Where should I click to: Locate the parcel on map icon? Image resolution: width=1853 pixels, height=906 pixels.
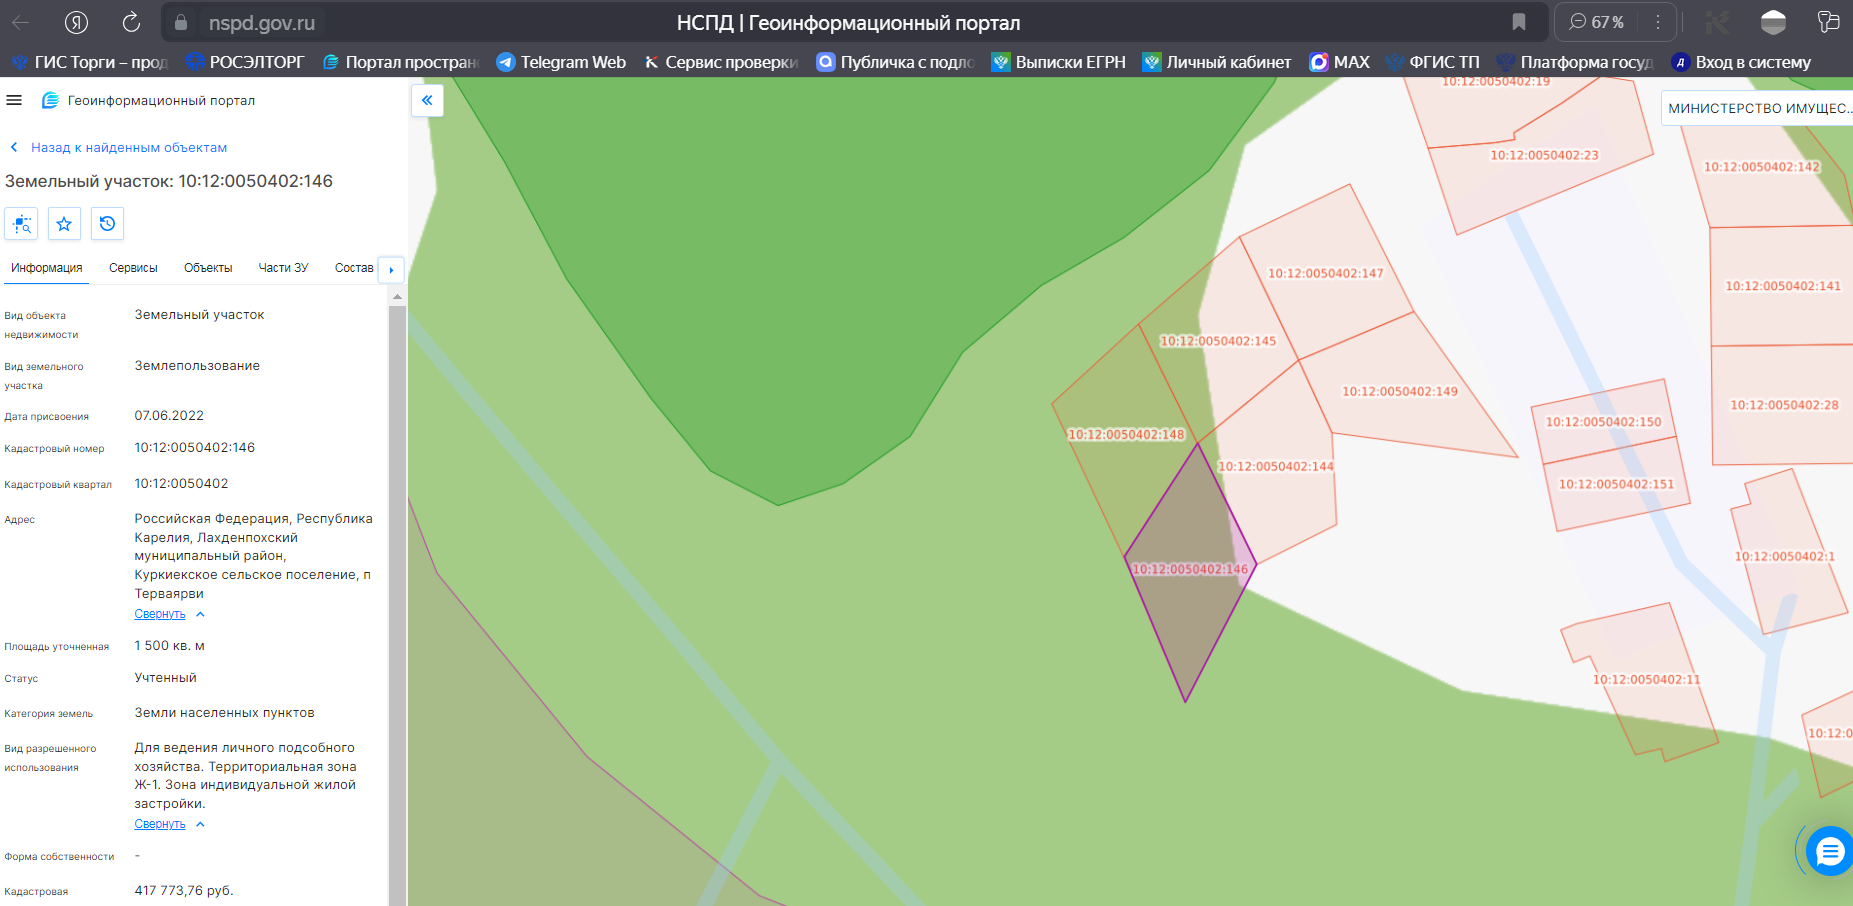tap(21, 224)
